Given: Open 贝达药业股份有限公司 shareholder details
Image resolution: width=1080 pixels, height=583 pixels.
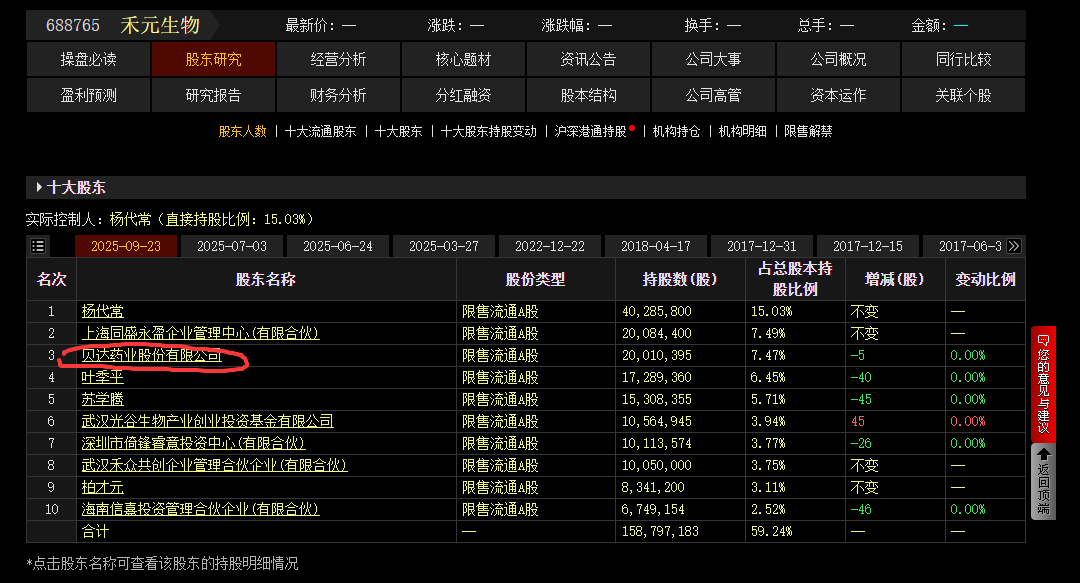Looking at the screenshot, I should (152, 356).
